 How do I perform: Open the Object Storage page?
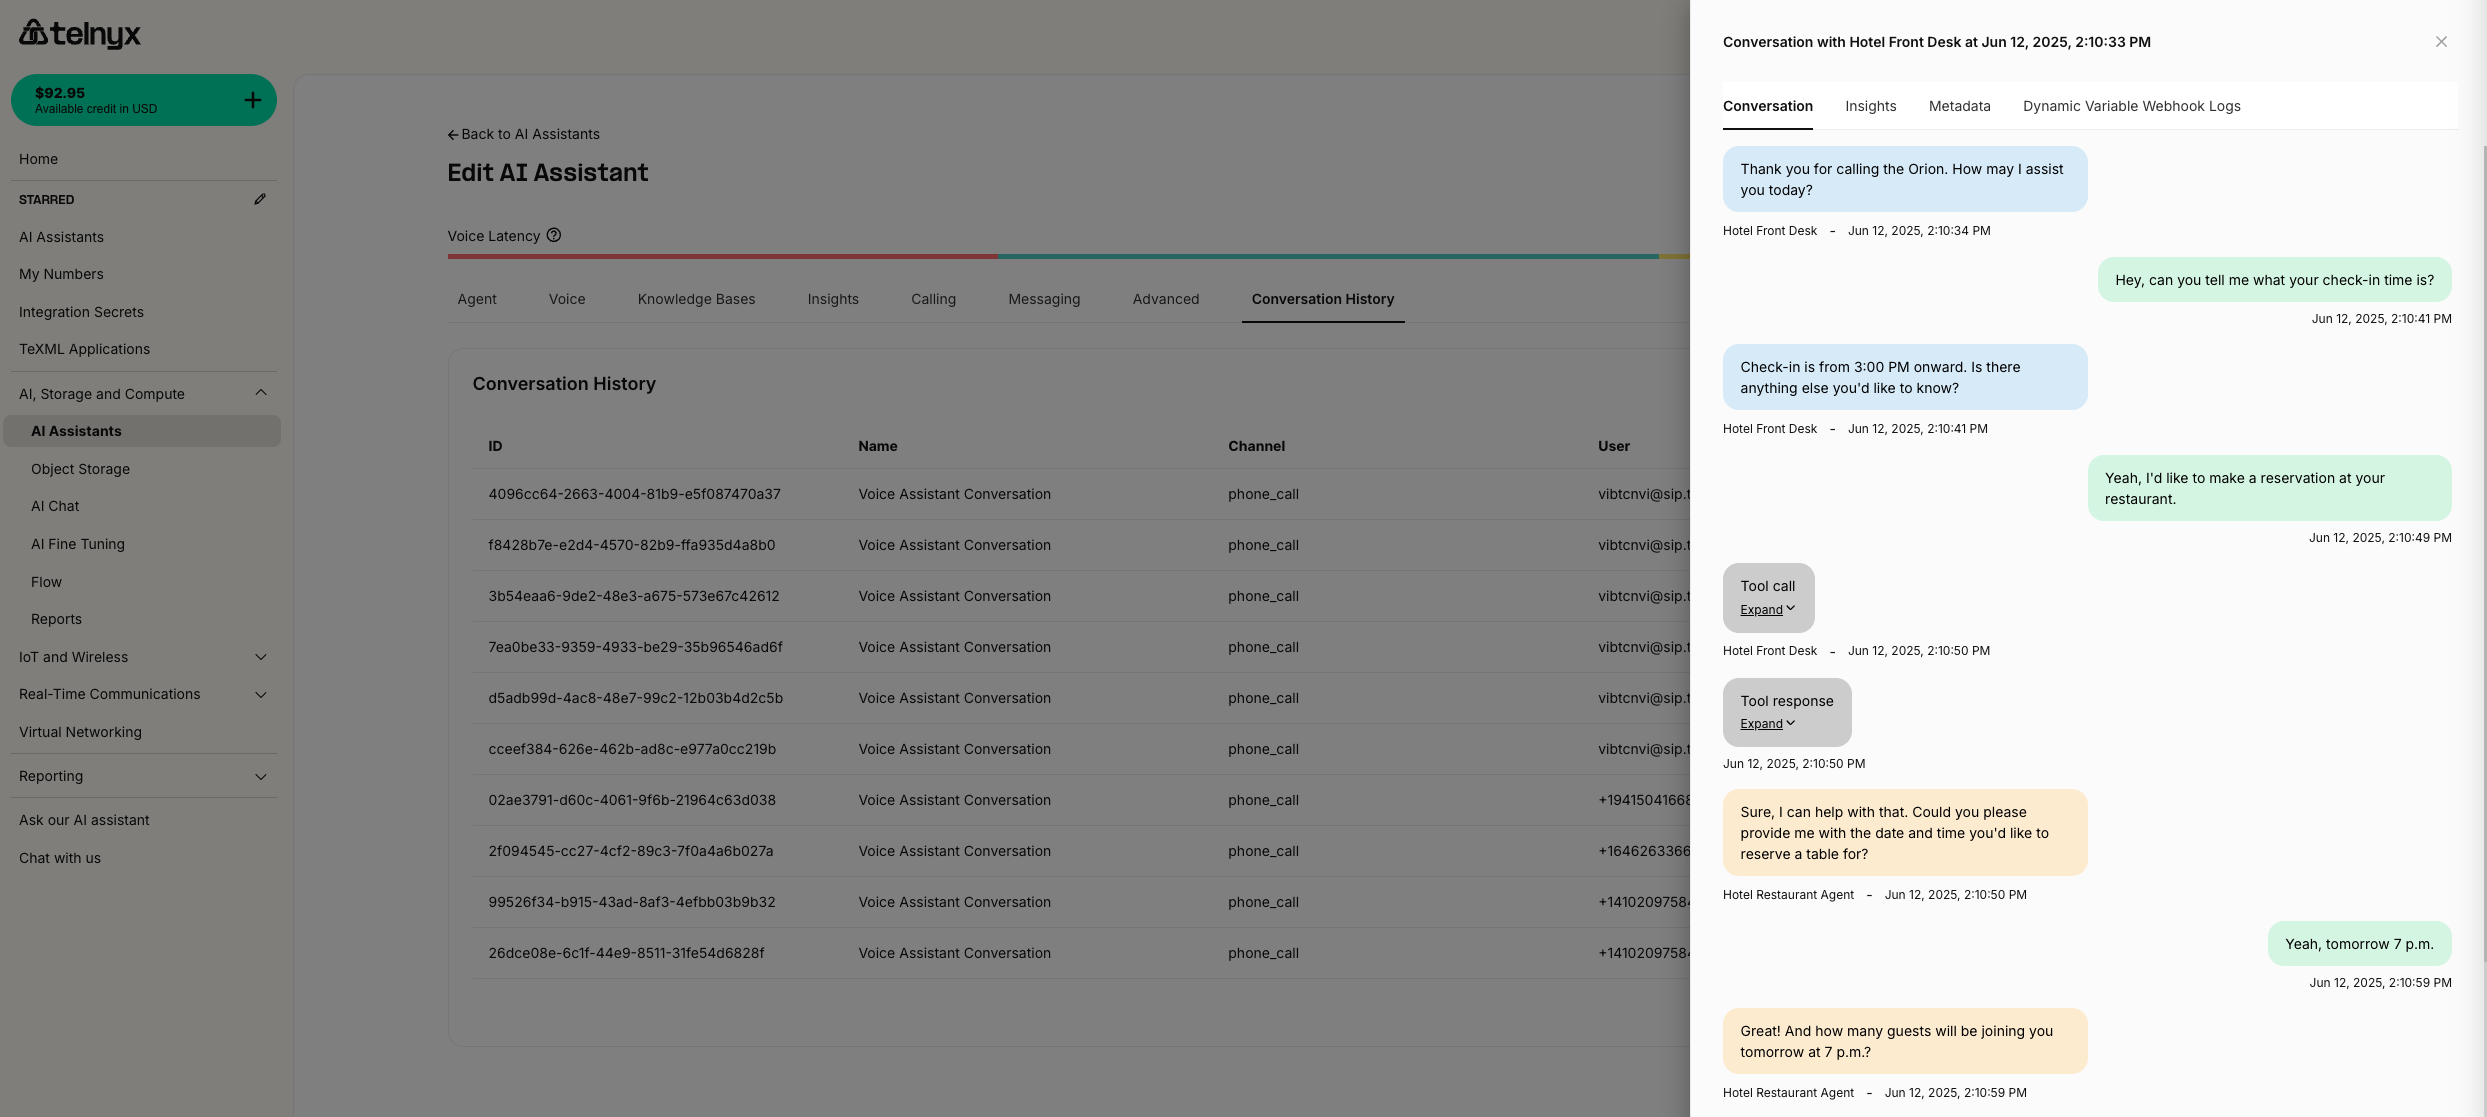(80, 468)
